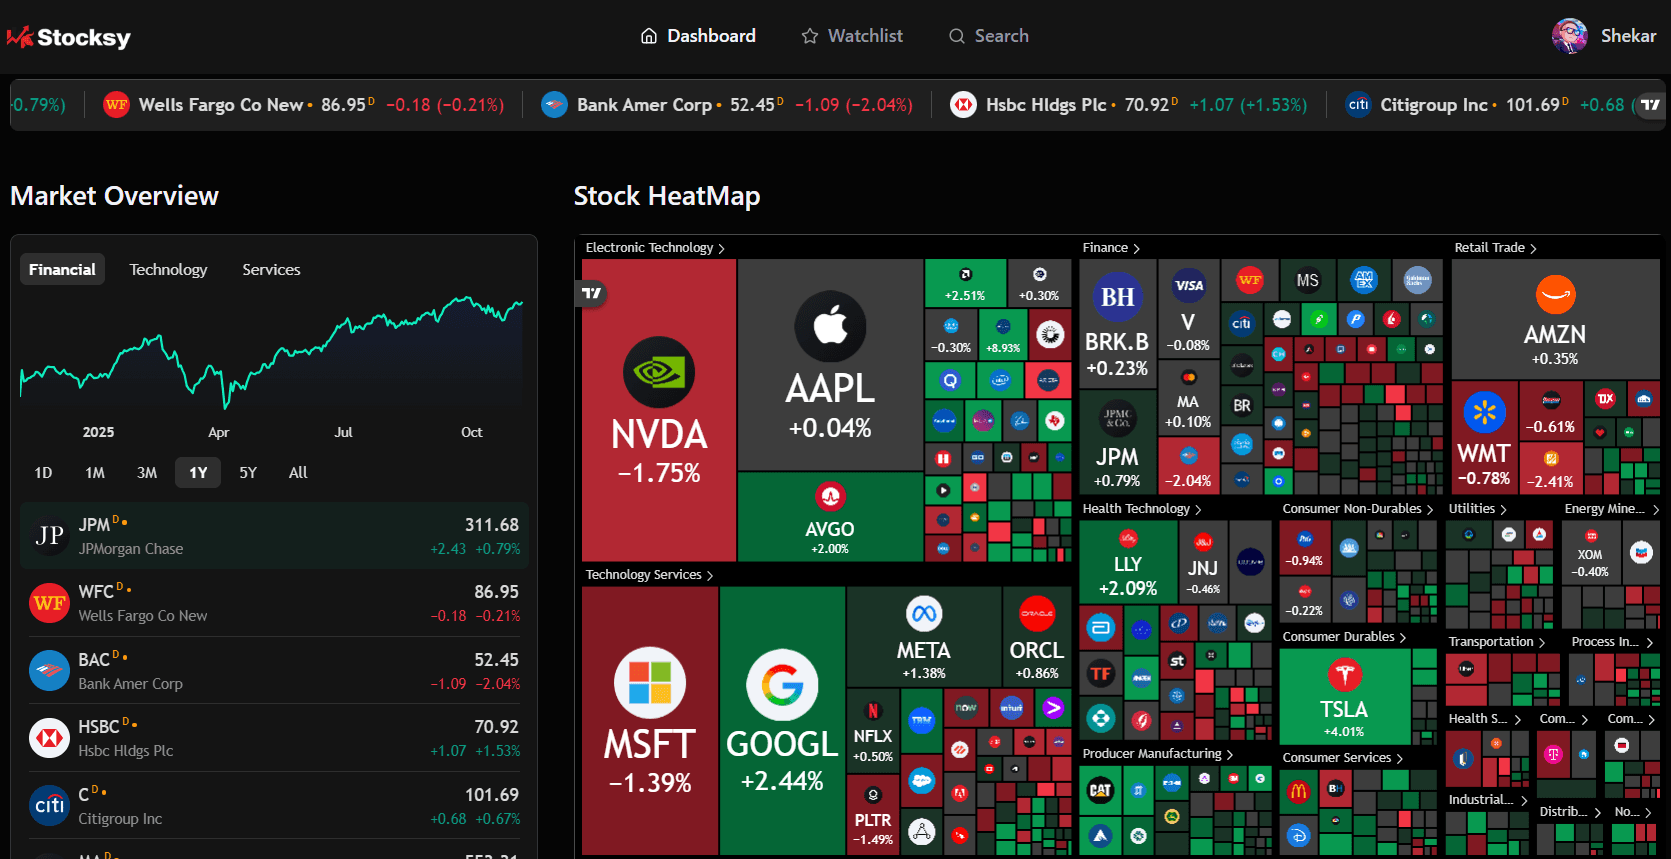Click the Bank Amer Corp logo in list
Screen dimensions: 1671x859
[49, 671]
